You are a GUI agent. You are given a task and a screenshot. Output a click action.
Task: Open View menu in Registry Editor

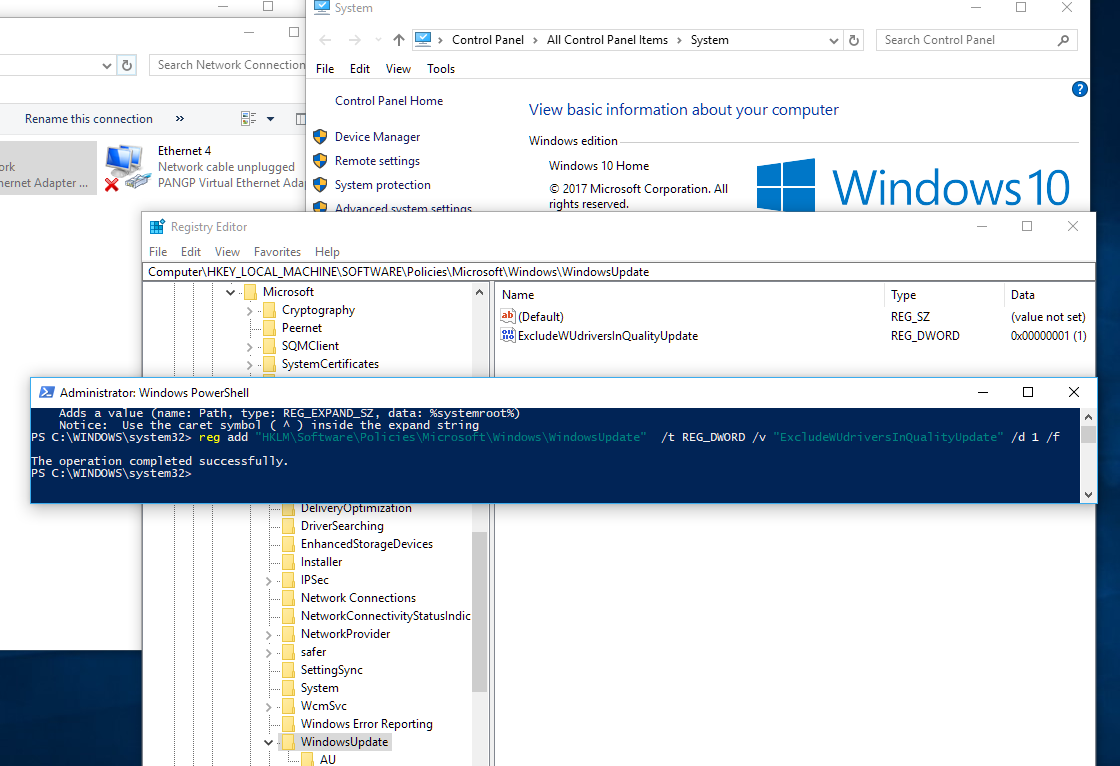pos(227,252)
